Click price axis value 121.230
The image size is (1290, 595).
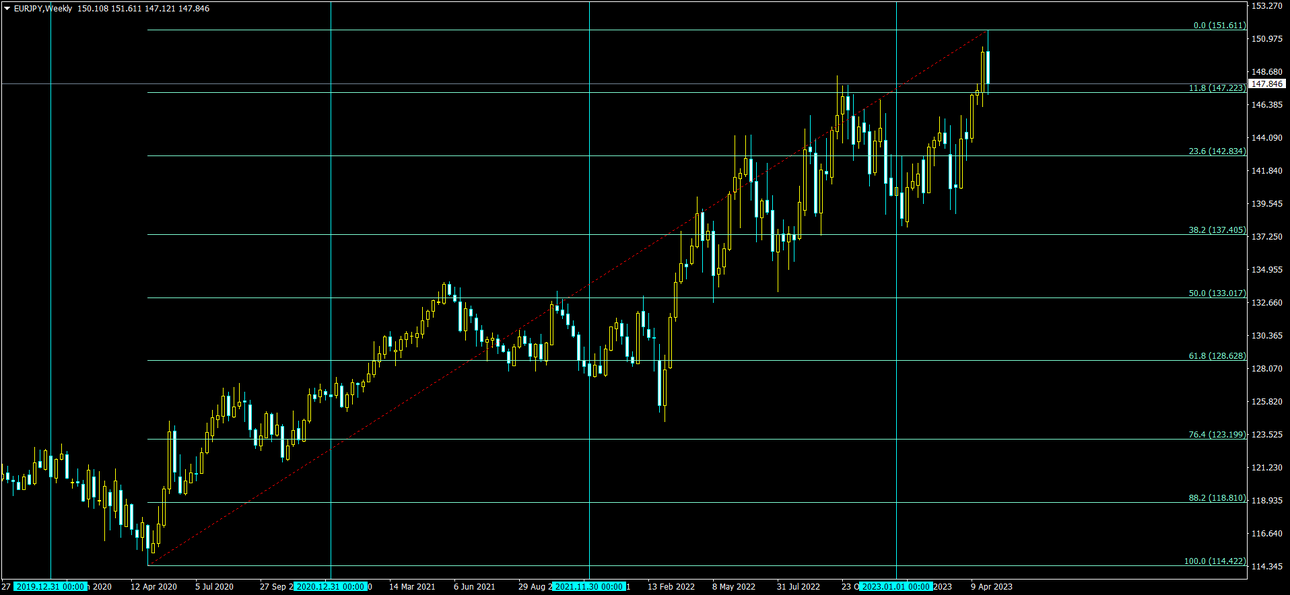pyautogui.click(x=1267, y=468)
